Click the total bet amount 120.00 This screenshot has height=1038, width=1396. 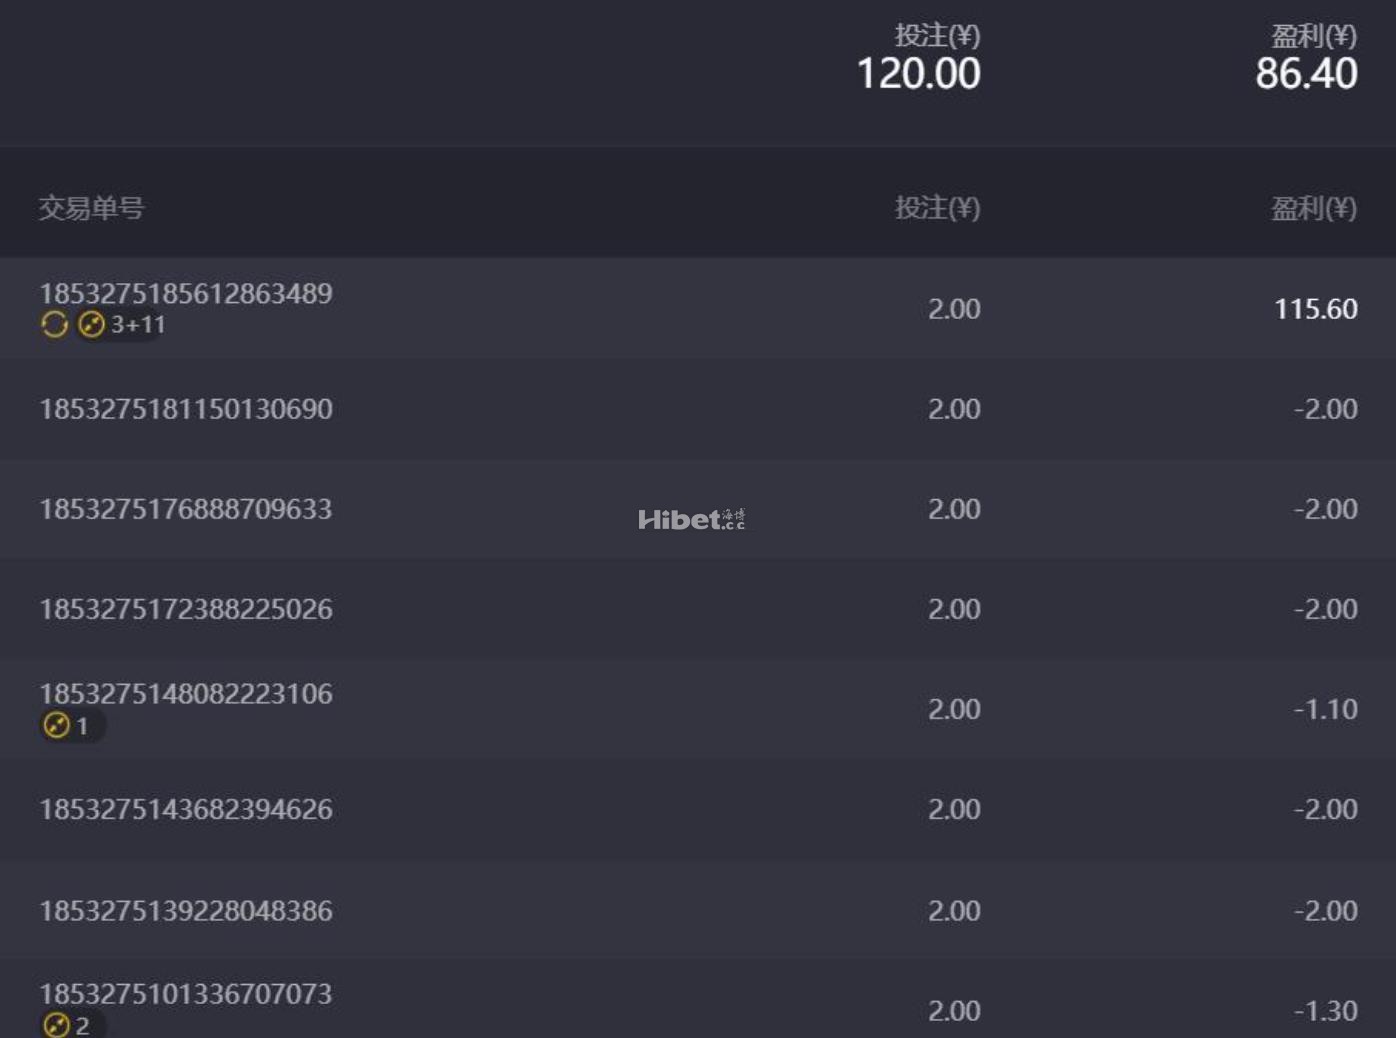pyautogui.click(x=918, y=74)
